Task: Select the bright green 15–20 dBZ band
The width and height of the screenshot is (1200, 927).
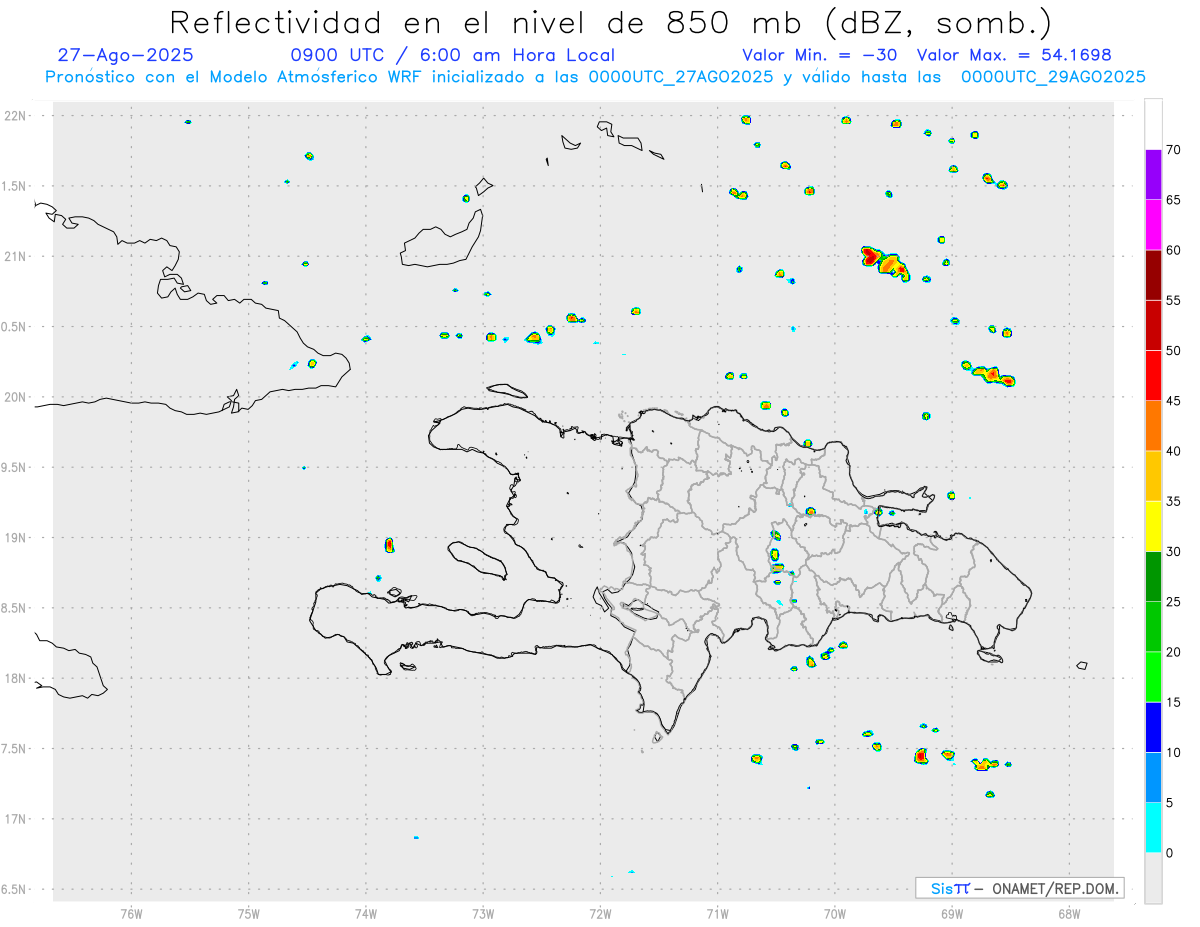Action: point(1153,677)
